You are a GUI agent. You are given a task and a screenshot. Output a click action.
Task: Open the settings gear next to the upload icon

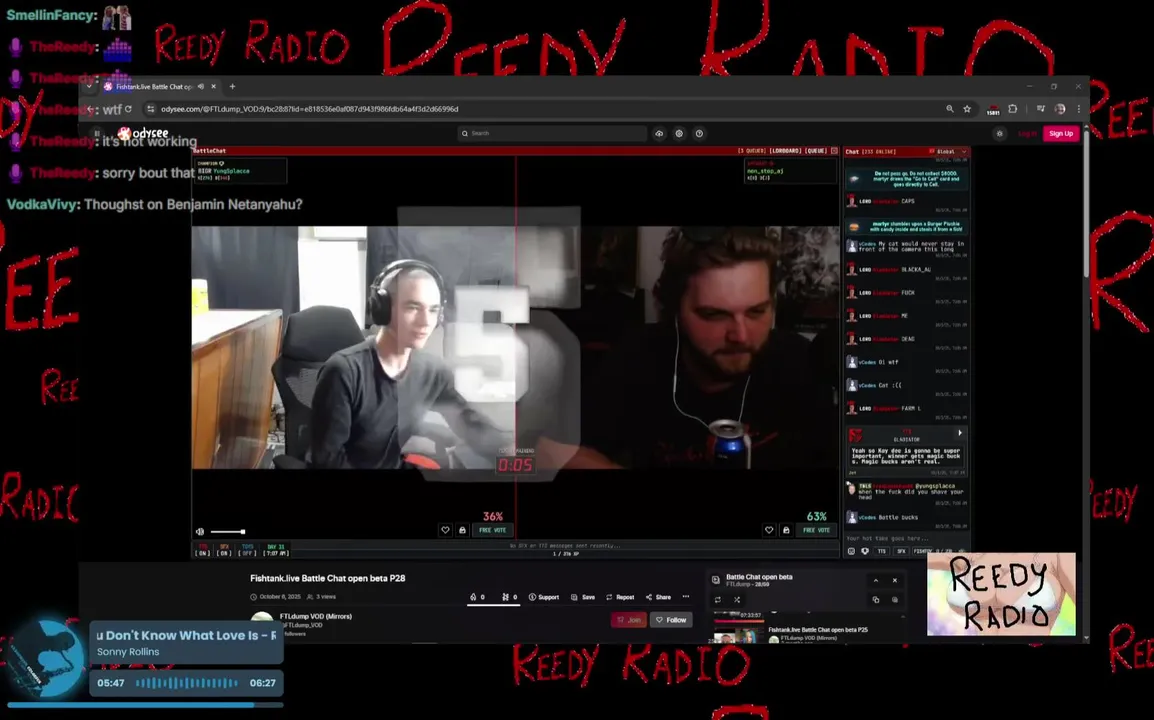[x=679, y=133]
